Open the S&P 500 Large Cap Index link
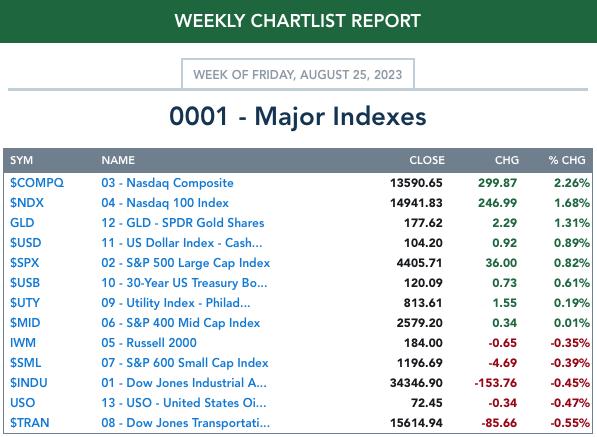 185,263
